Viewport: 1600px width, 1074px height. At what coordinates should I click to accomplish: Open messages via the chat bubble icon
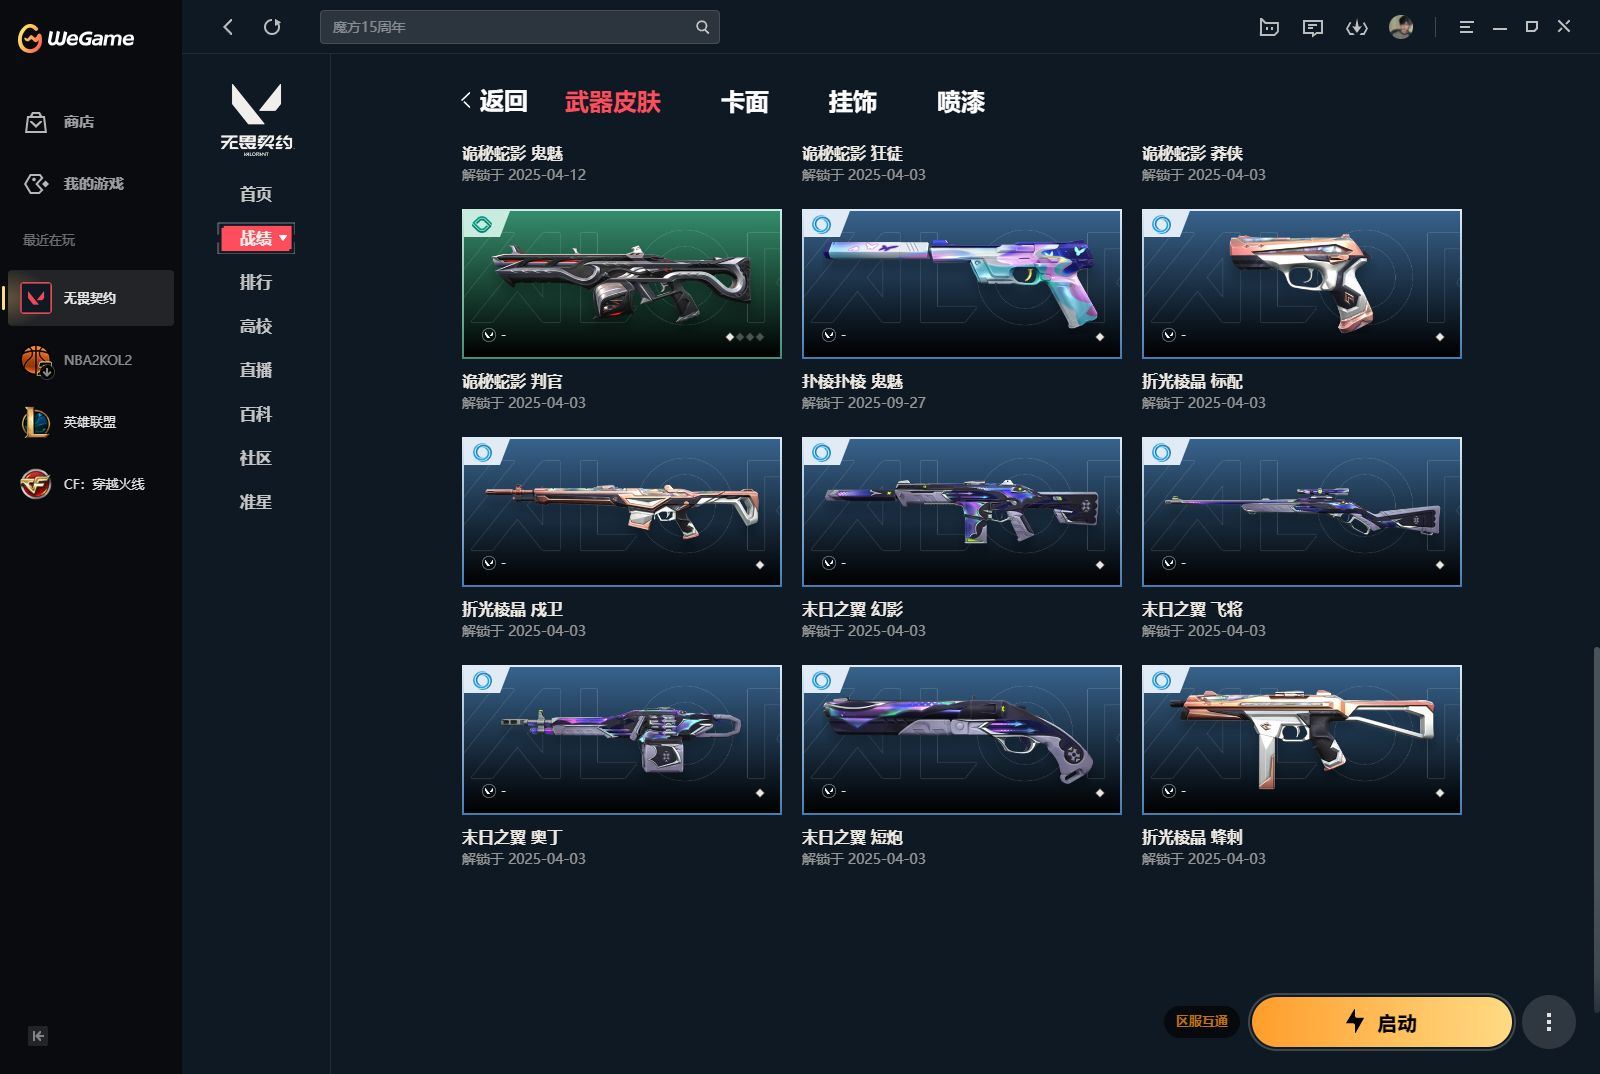click(x=1313, y=27)
